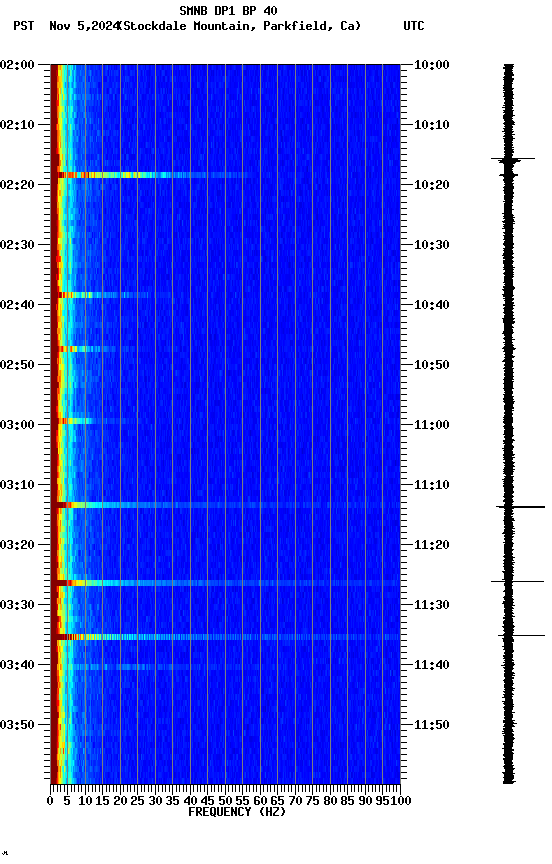Click the seismogram spike near 11:35 UTC
Screen dimensions: 552x864
(x=521, y=635)
